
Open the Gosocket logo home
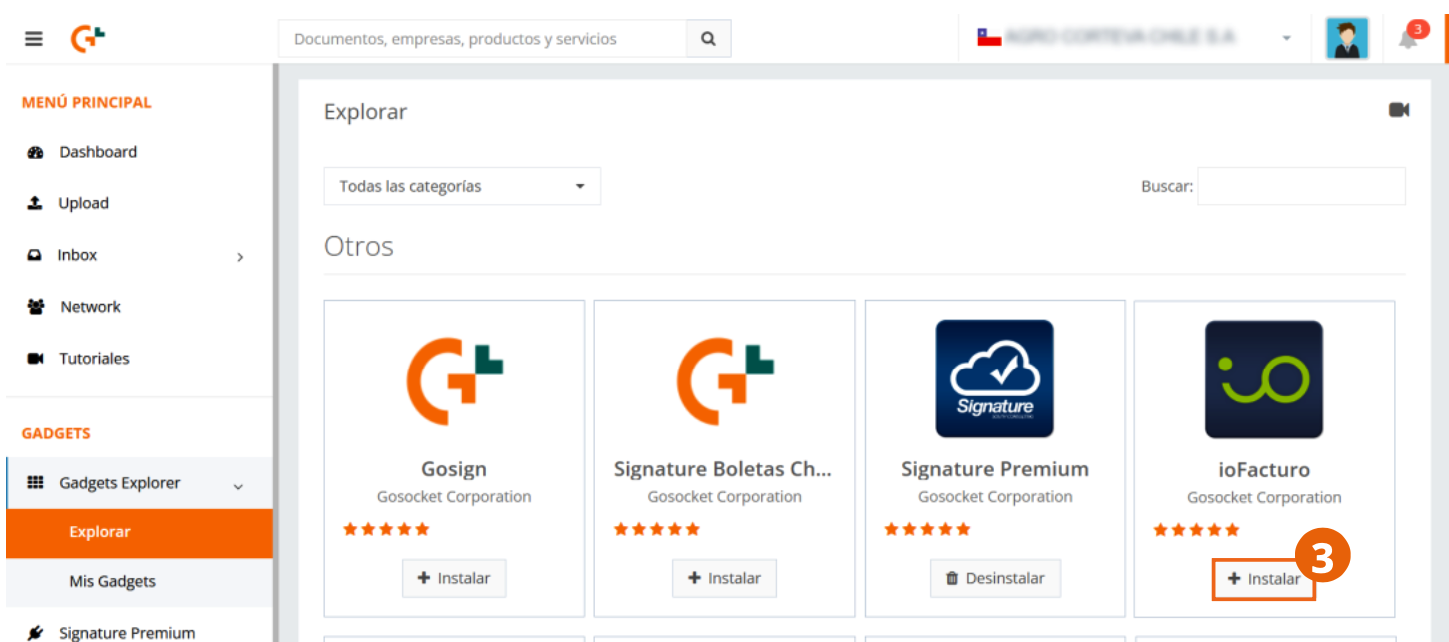pyautogui.click(x=88, y=39)
